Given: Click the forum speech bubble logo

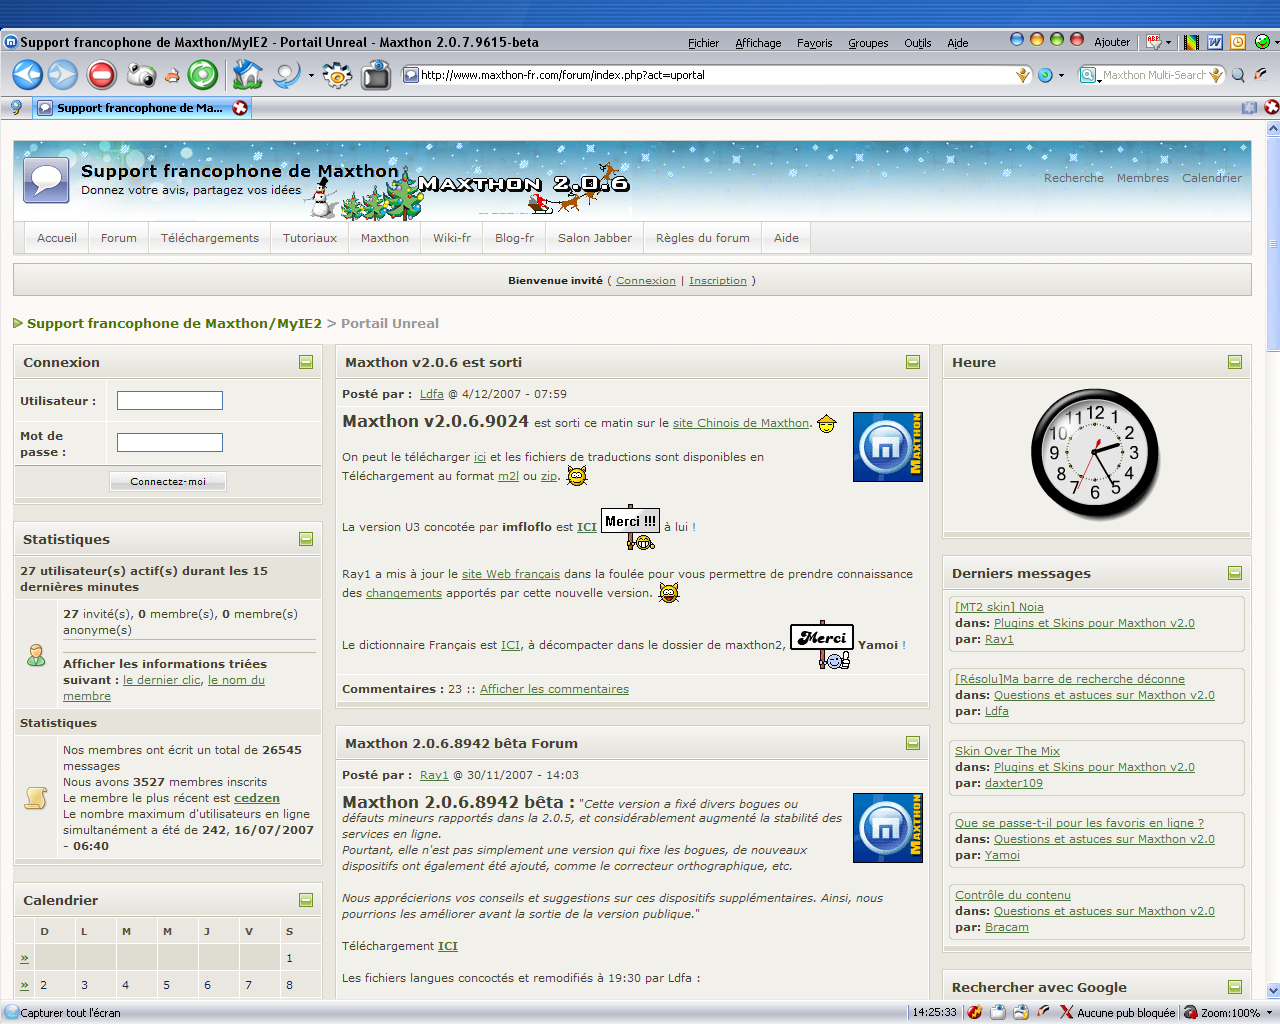Looking at the screenshot, I should click(46, 181).
